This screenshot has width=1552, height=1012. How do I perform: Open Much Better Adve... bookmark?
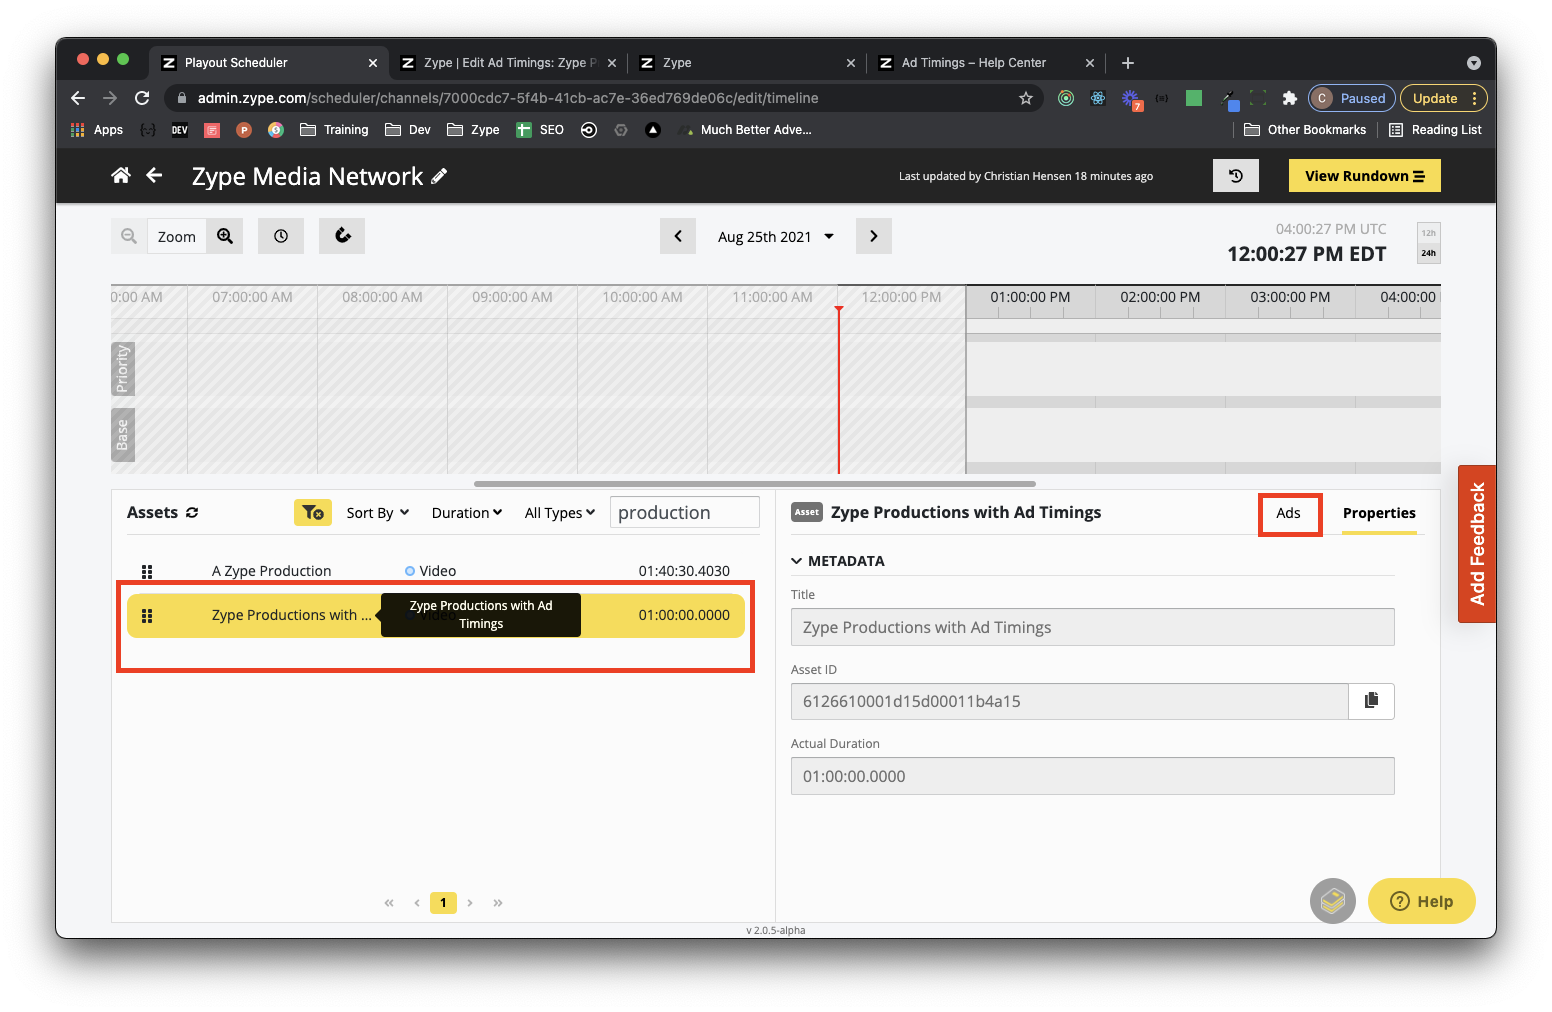(x=745, y=130)
